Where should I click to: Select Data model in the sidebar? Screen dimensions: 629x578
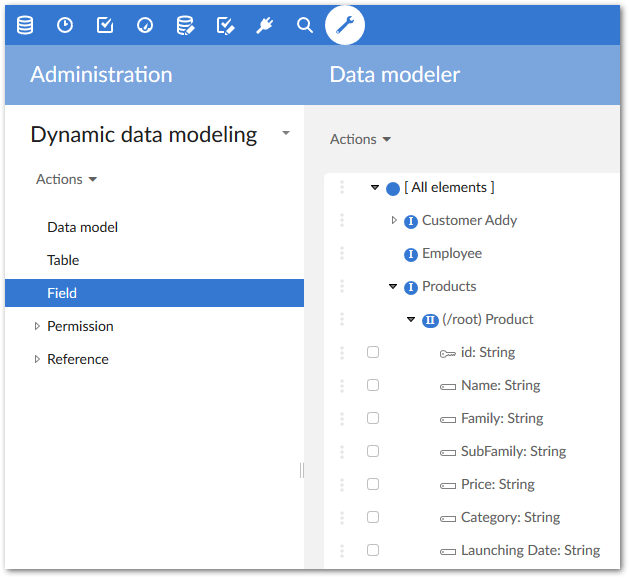click(x=82, y=227)
